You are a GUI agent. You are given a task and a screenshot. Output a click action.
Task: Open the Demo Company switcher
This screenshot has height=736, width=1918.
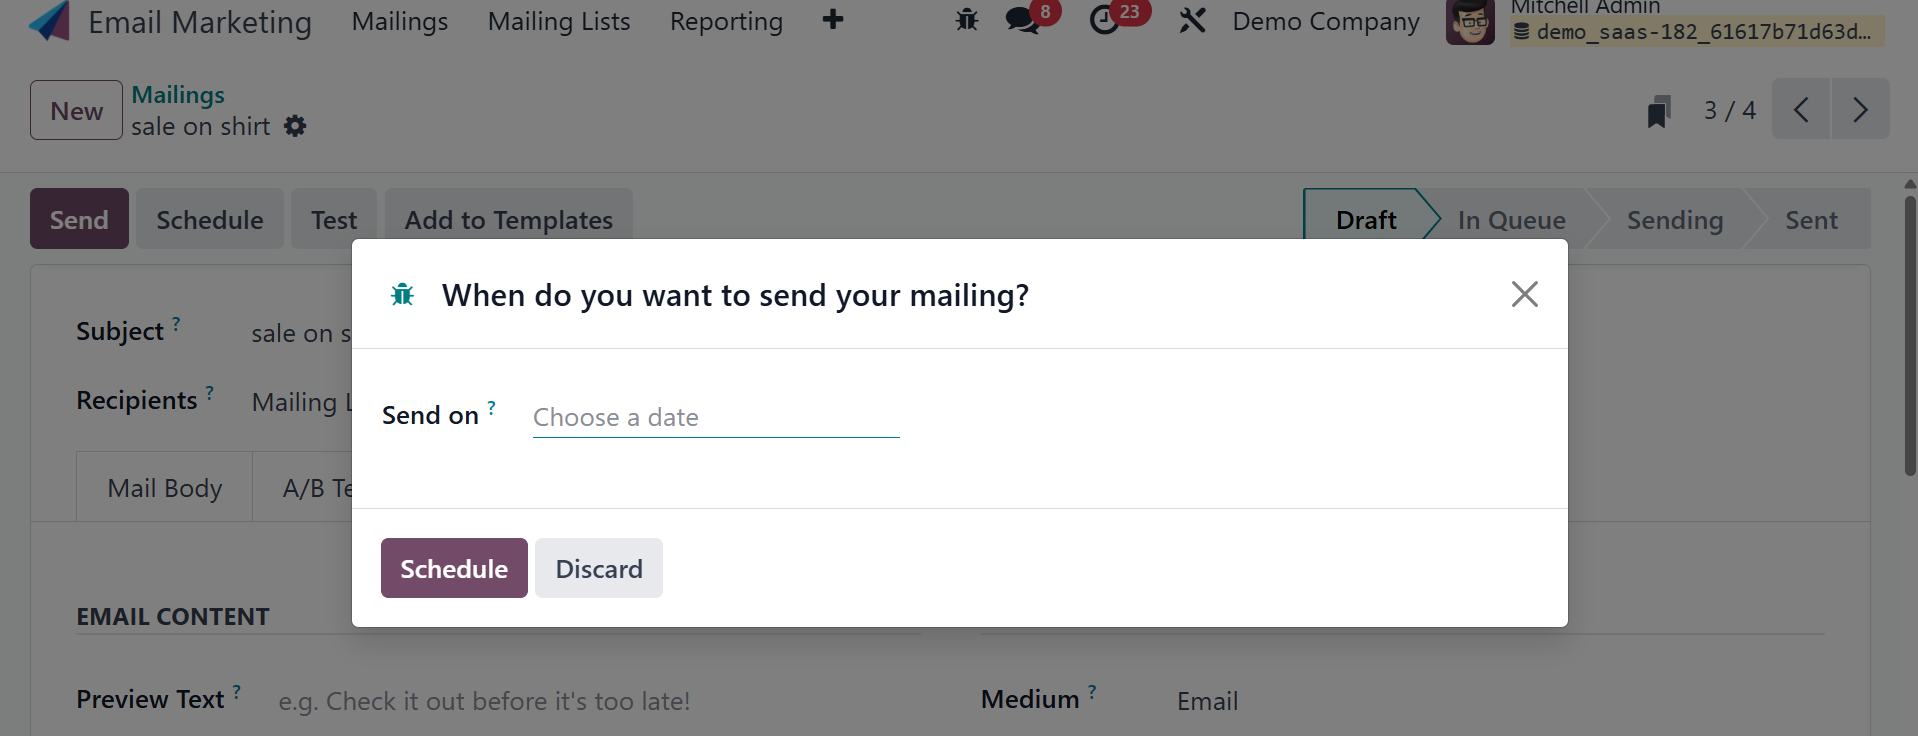tap(1325, 21)
